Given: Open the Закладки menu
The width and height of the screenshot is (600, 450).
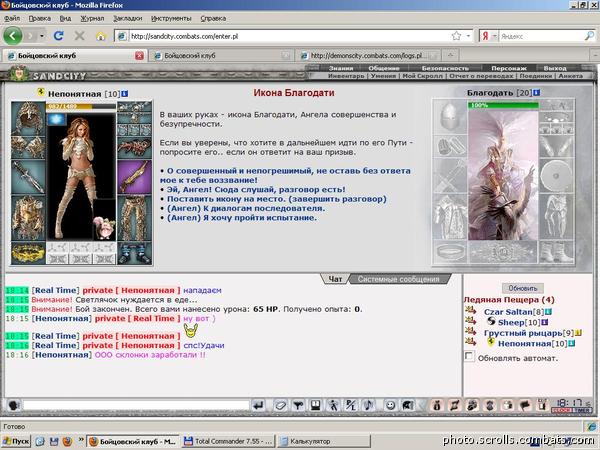Looking at the screenshot, I should (127, 18).
